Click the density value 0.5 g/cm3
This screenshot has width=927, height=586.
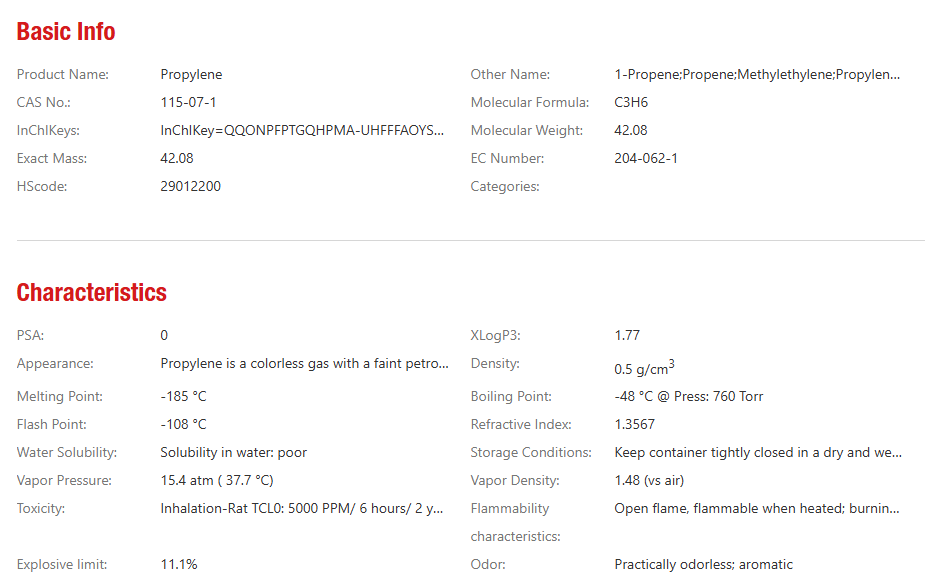click(x=644, y=368)
